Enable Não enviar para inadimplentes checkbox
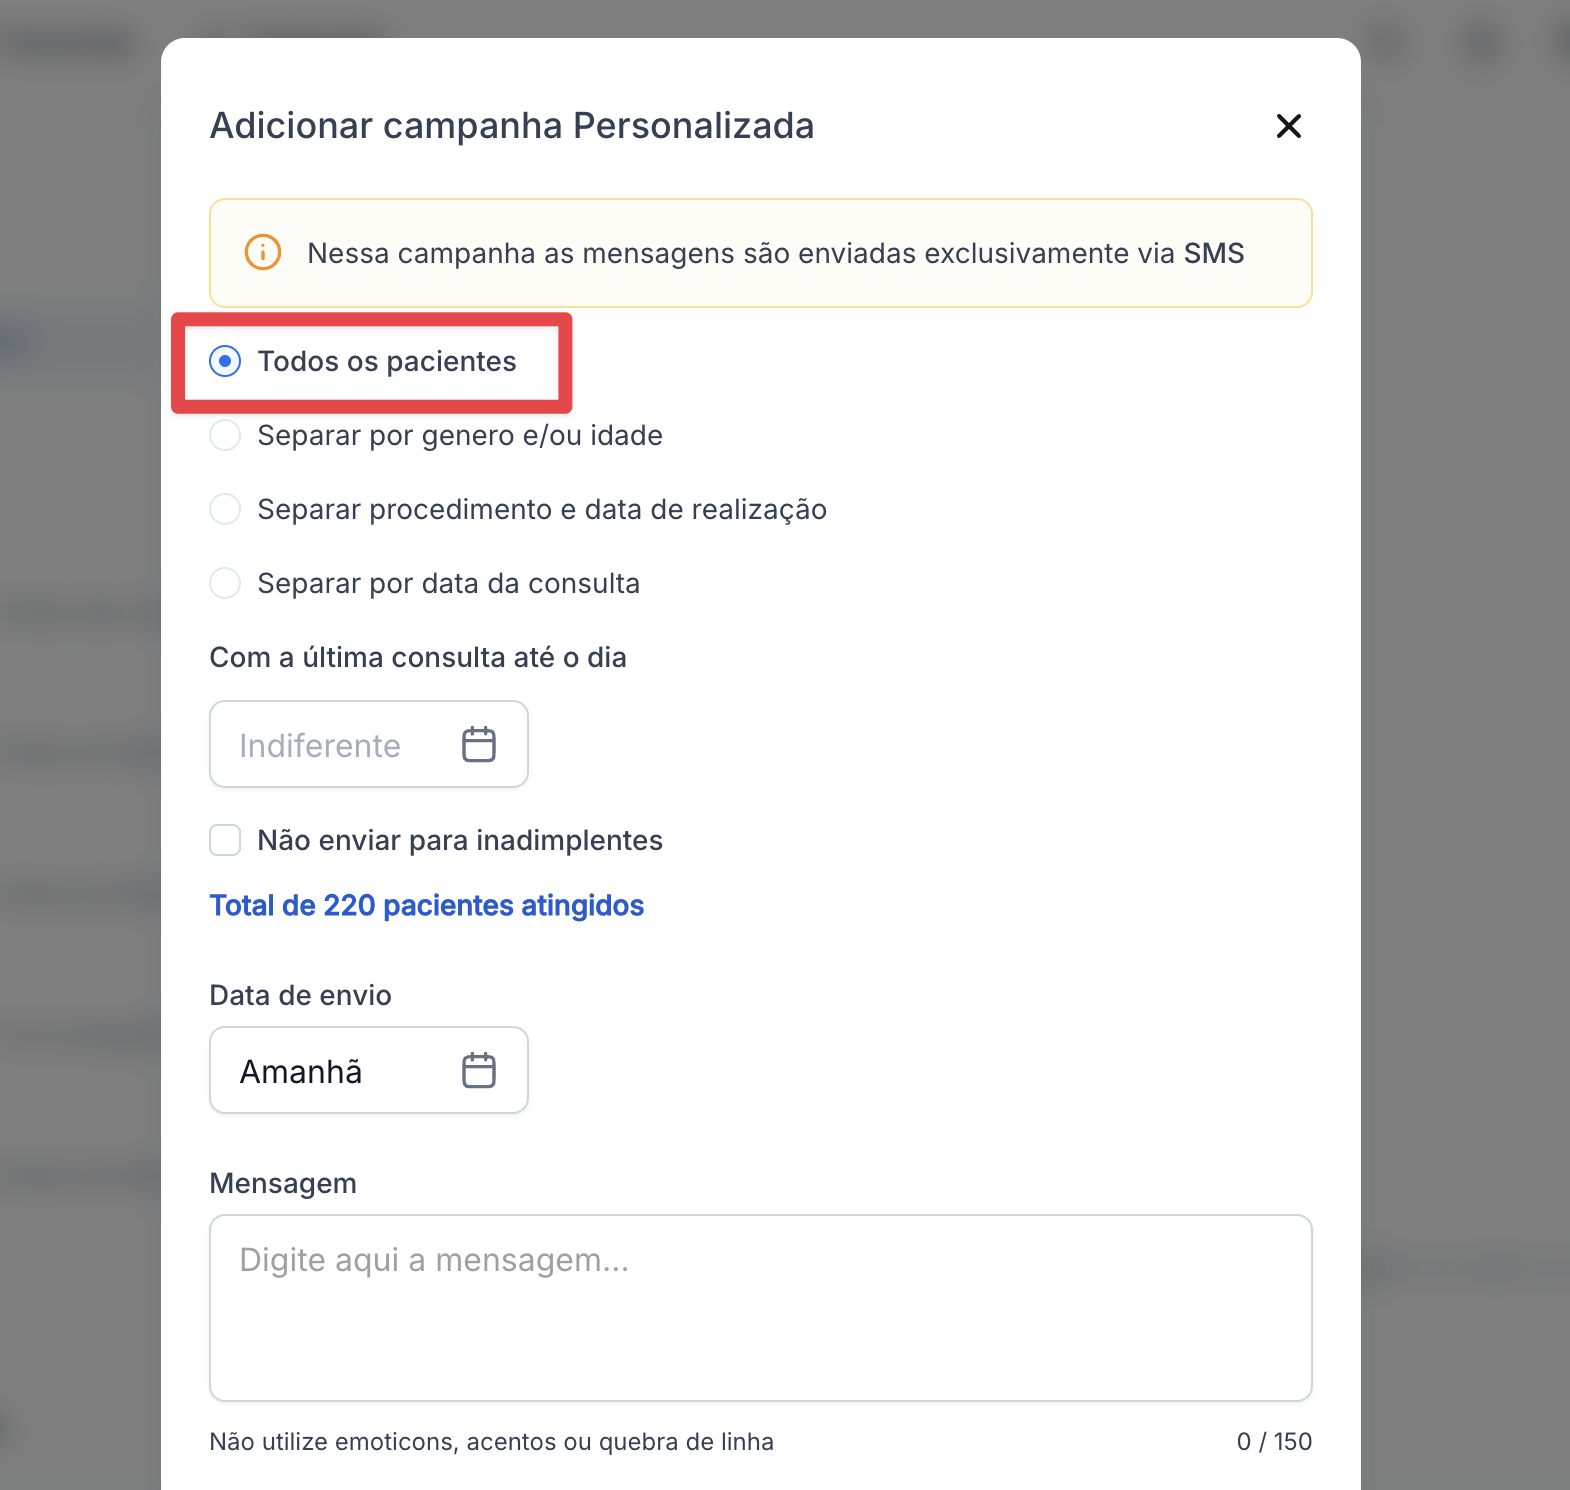Screen dimensions: 1570x1490 [225, 840]
